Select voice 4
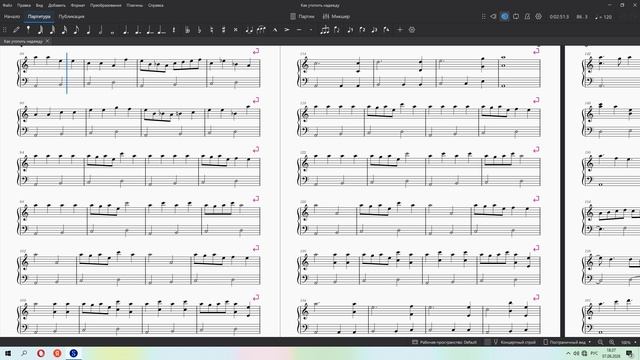The image size is (640, 360). (386, 29)
